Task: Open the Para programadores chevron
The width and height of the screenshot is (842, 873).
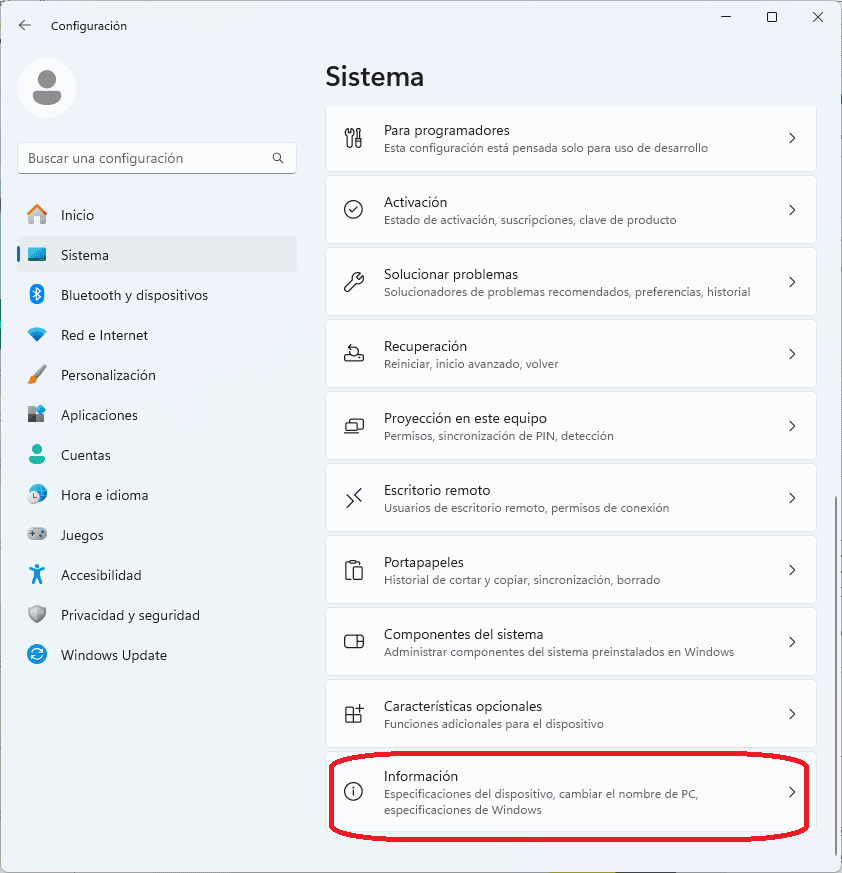Action: click(792, 138)
